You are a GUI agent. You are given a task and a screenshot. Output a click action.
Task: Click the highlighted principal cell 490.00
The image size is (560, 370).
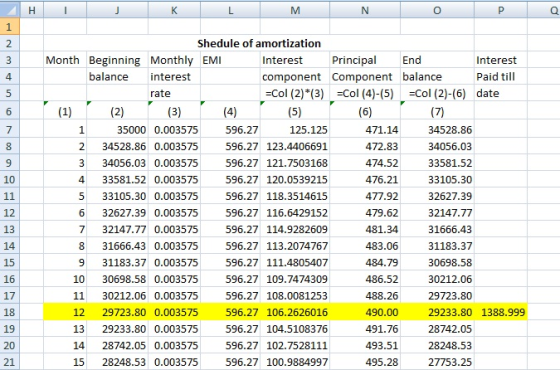coord(365,312)
